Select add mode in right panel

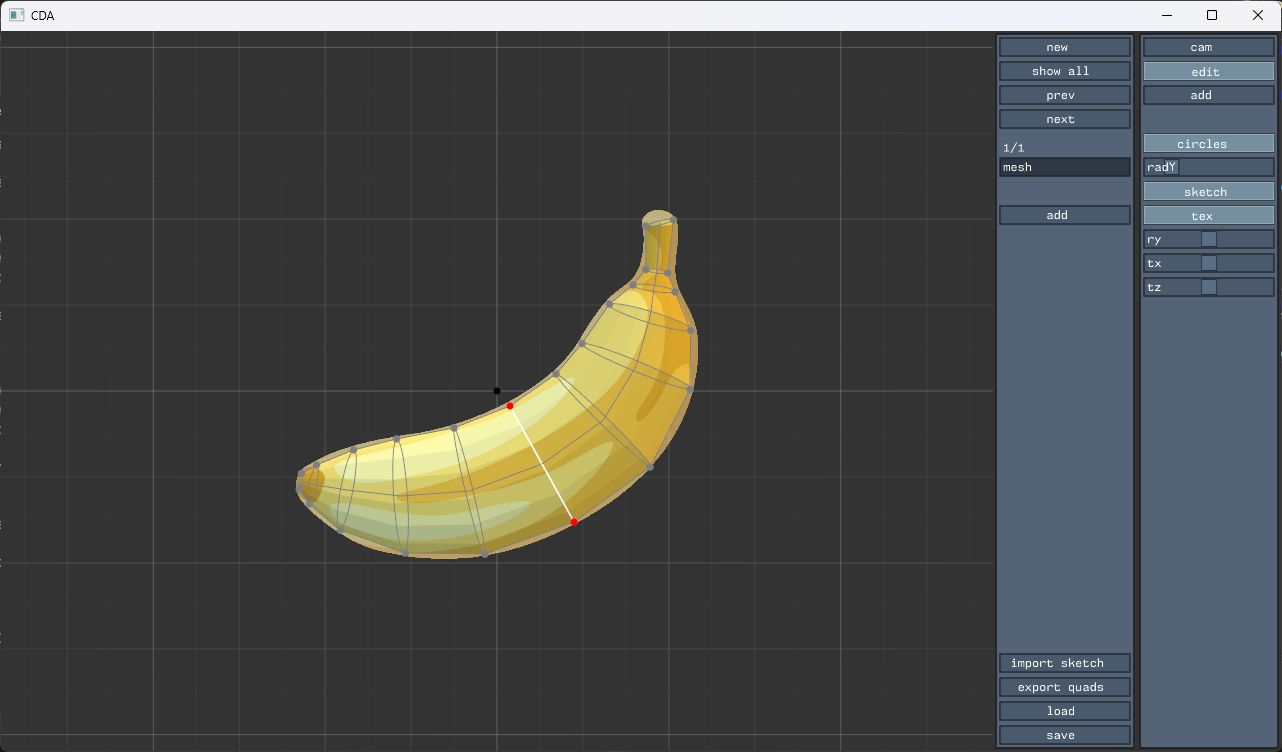pos(1208,95)
